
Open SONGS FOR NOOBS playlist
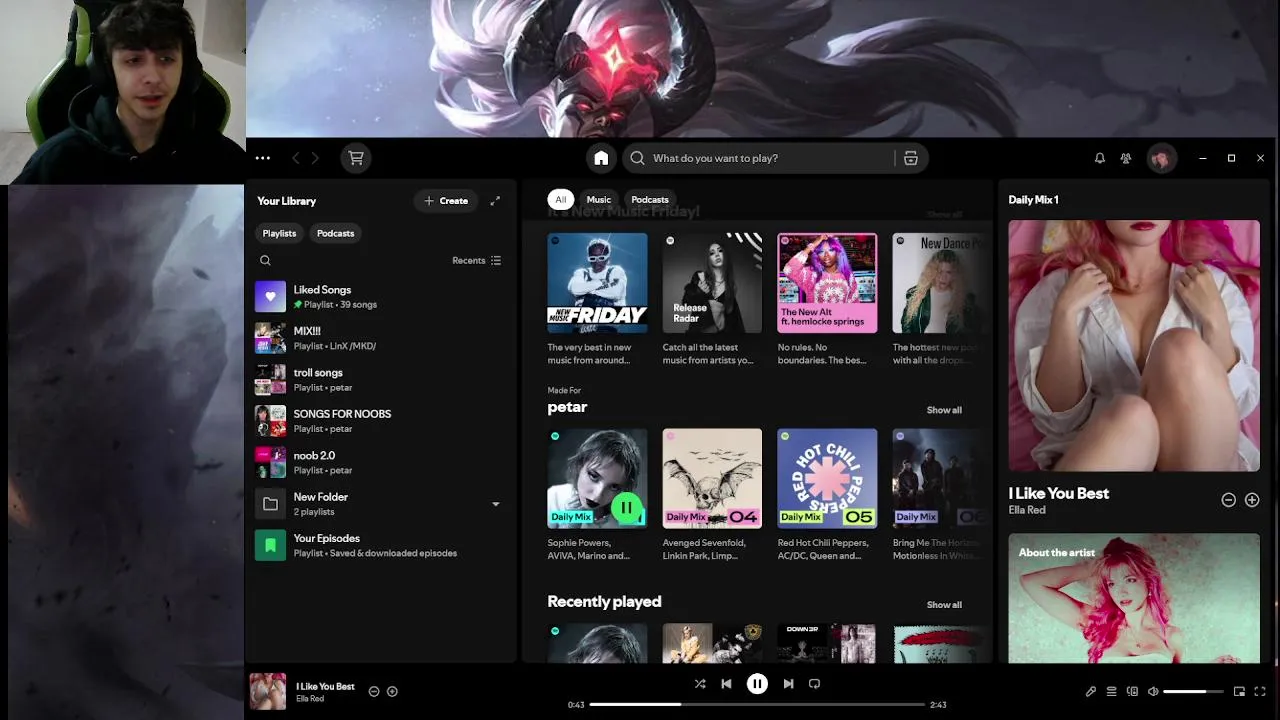point(380,421)
